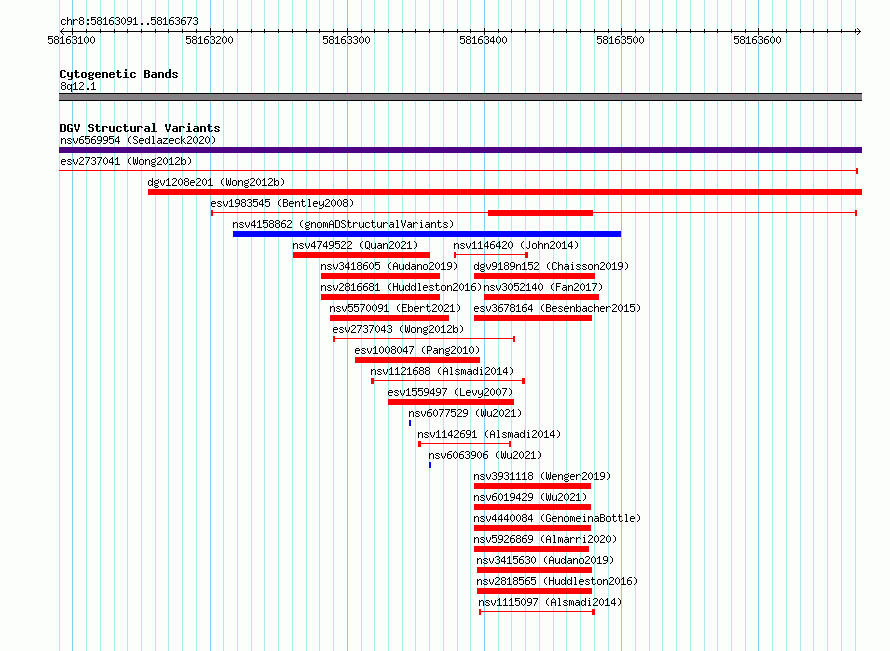
Task: Select thin red line under nsv1146420
Action: click(491, 255)
